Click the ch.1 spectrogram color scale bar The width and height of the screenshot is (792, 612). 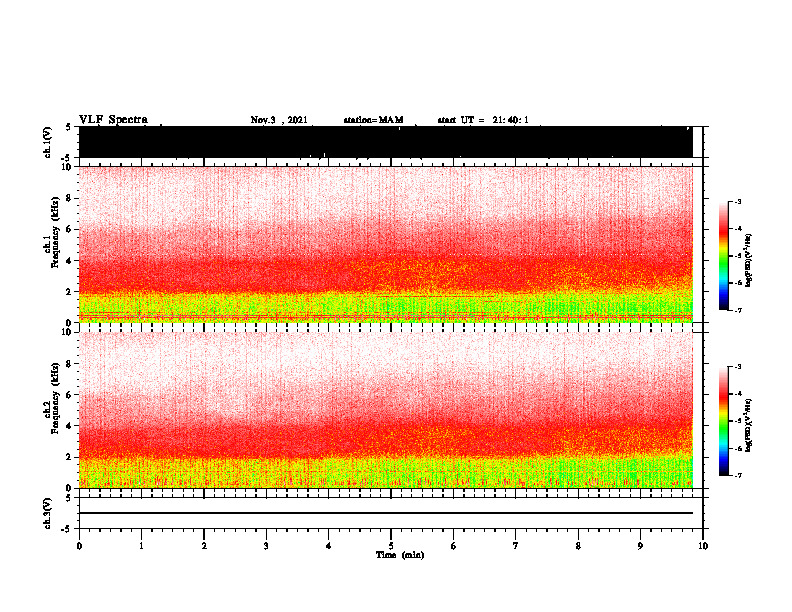724,256
